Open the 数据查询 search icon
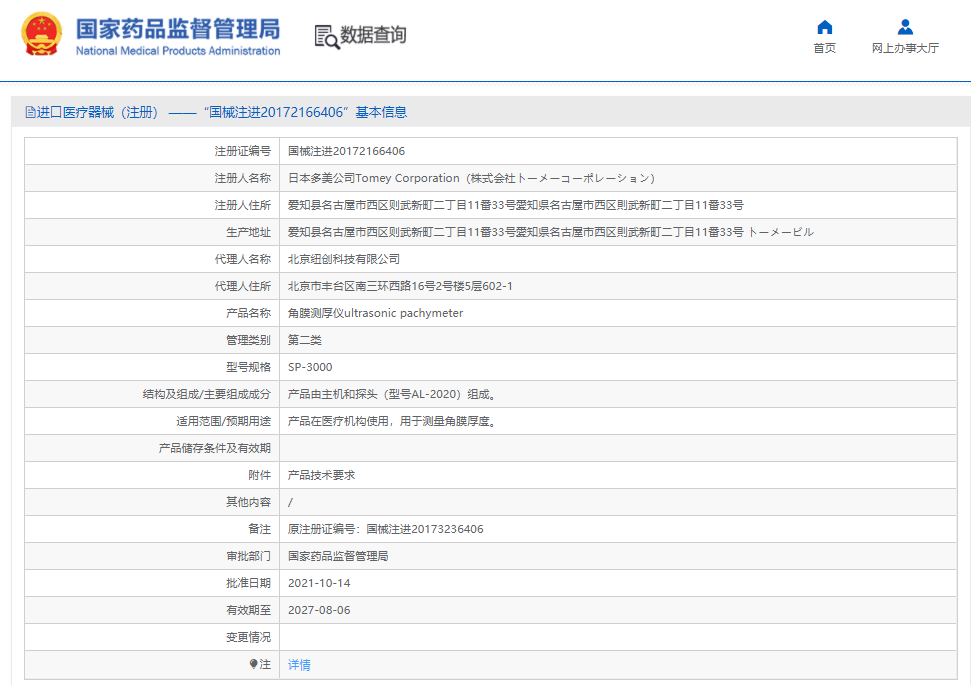The height and width of the screenshot is (685, 971). (x=326, y=37)
